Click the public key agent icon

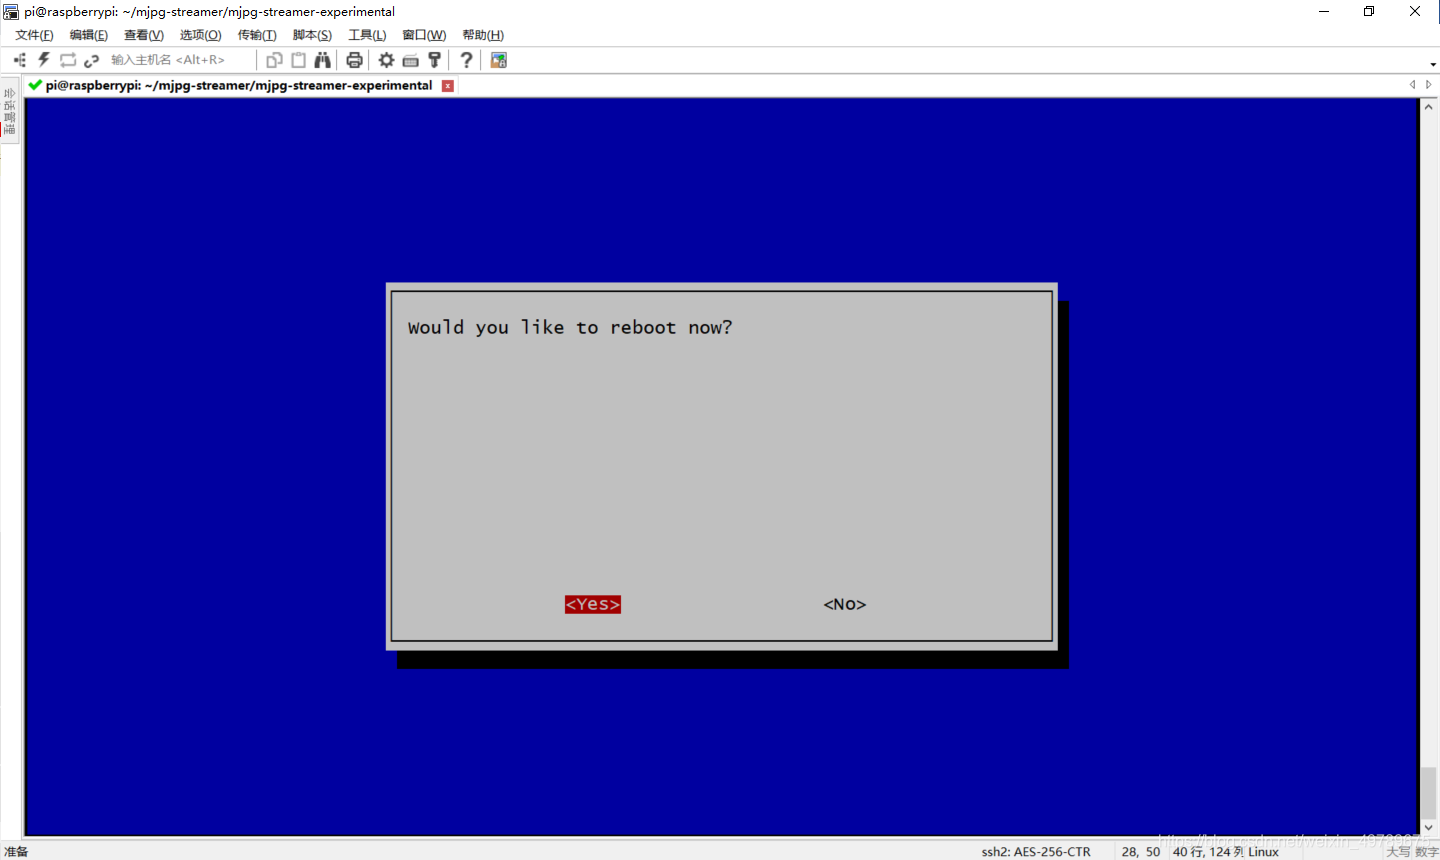tap(434, 60)
